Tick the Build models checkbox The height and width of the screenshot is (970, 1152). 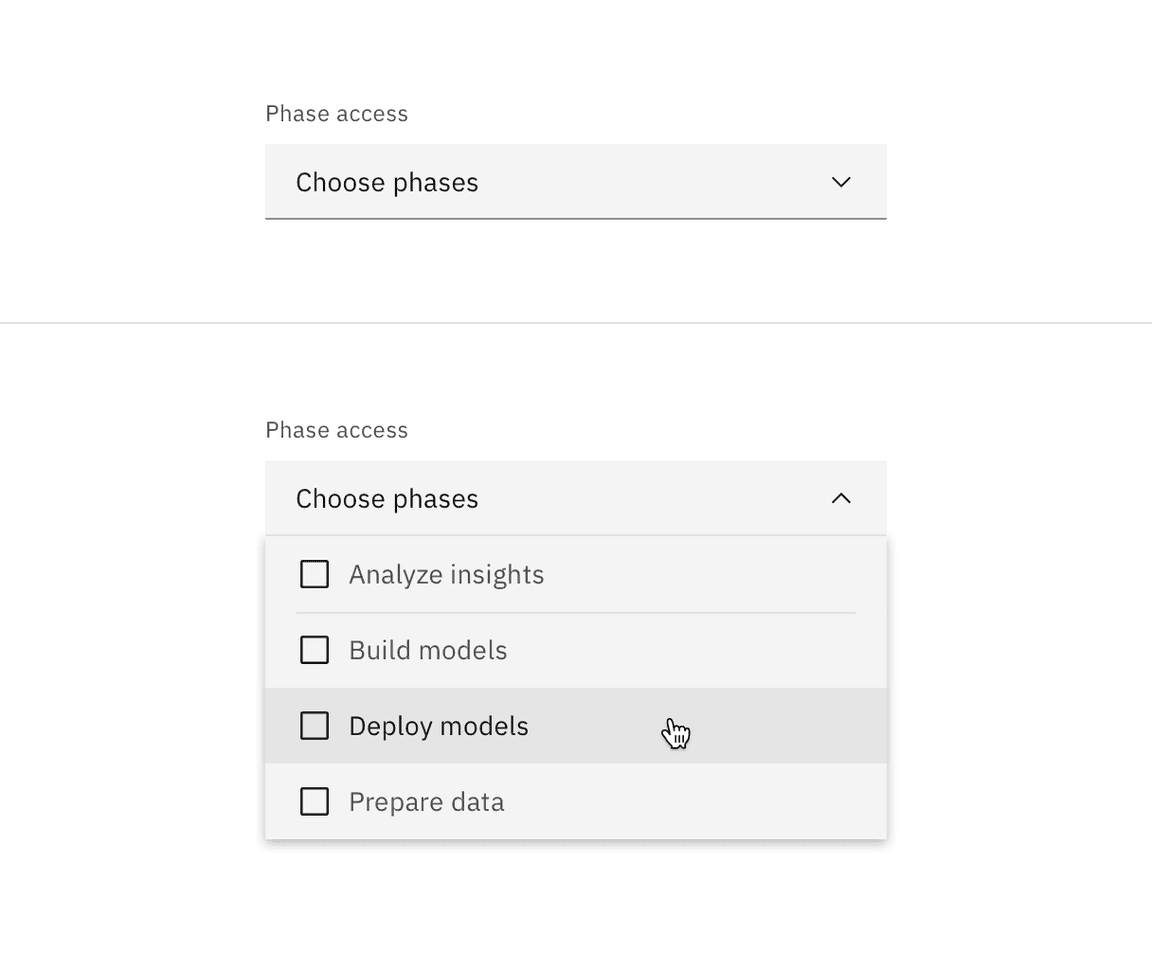(x=315, y=650)
